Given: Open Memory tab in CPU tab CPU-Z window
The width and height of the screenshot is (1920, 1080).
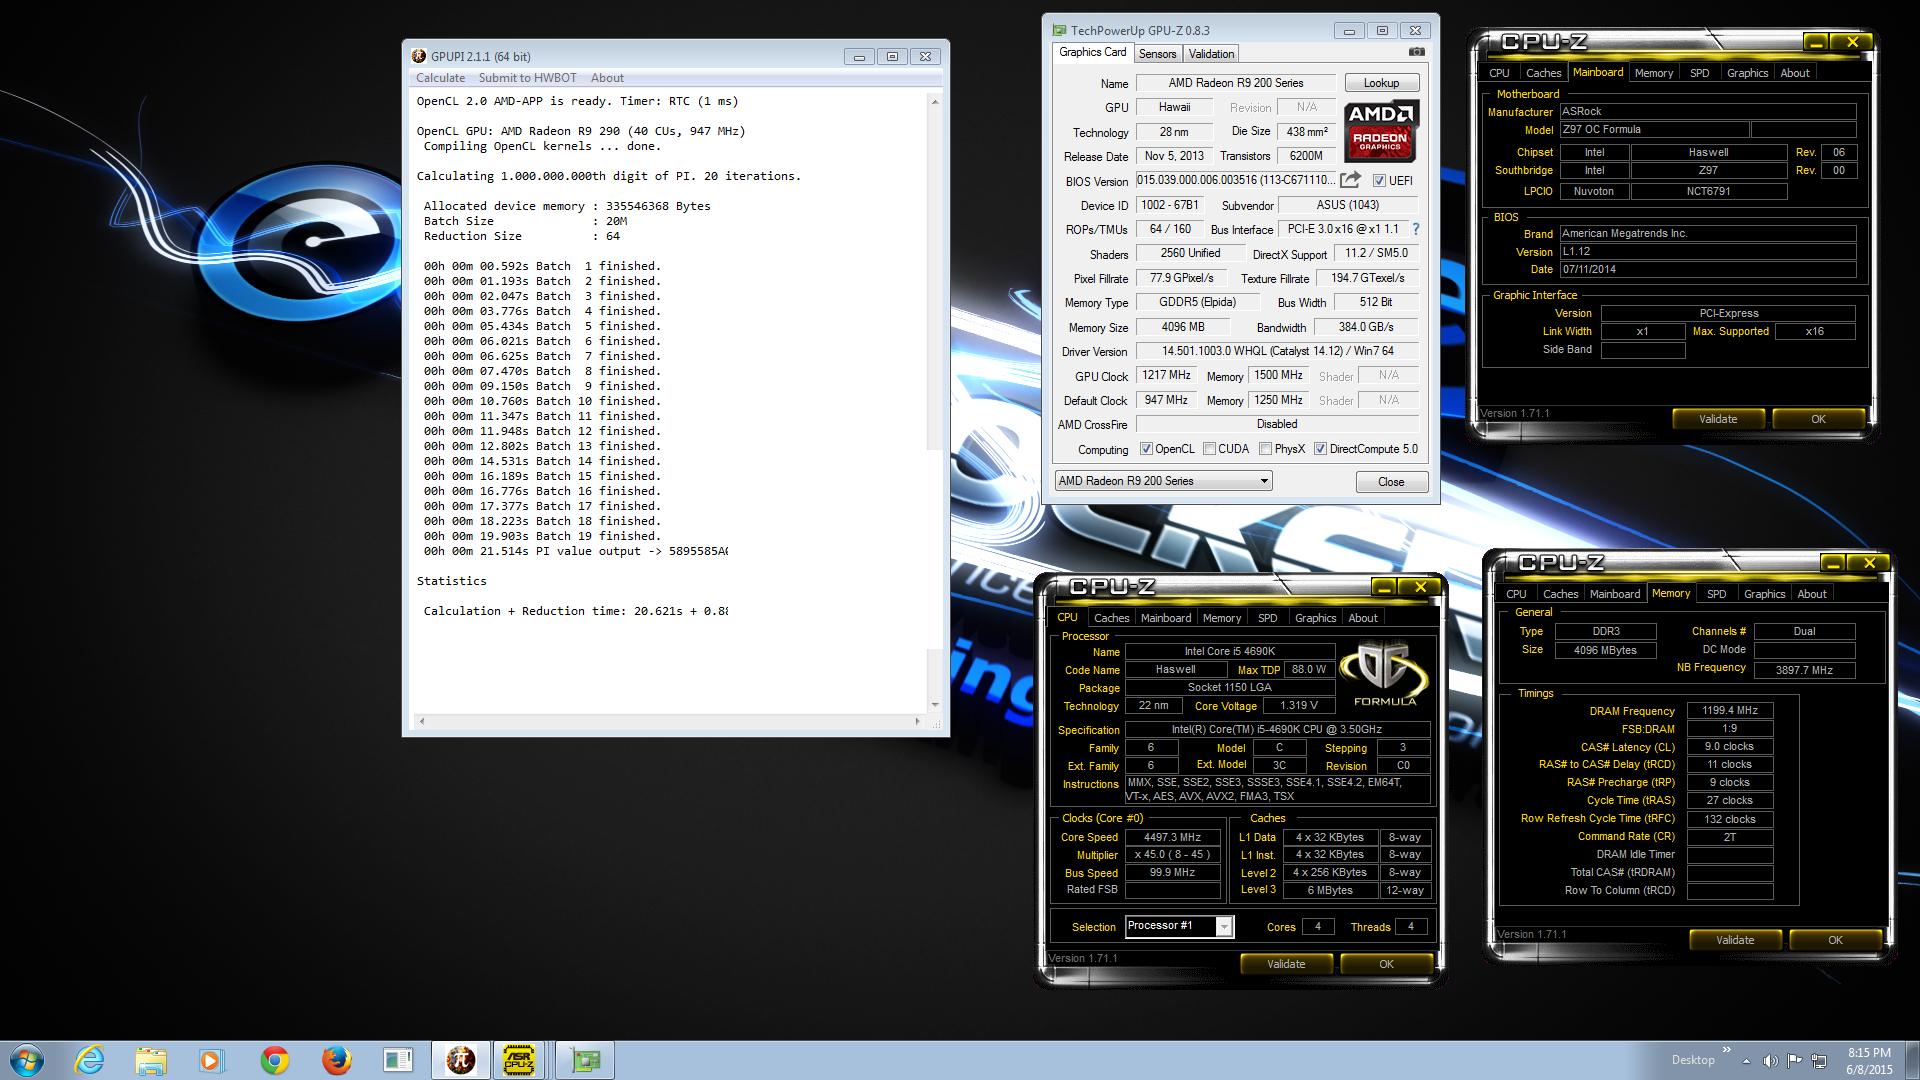Looking at the screenshot, I should tap(1221, 618).
